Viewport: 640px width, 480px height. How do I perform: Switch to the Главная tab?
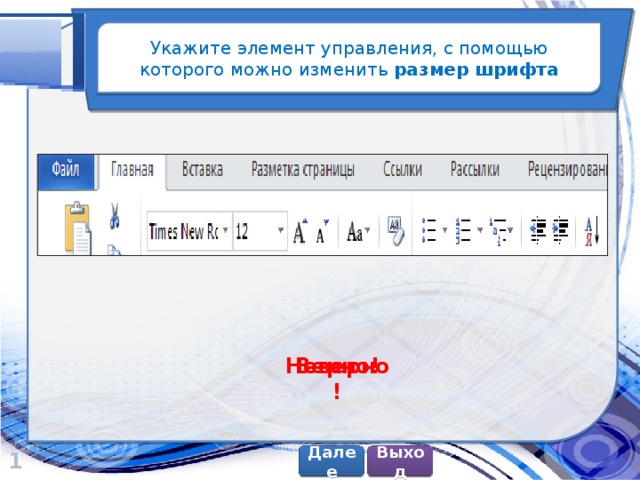point(132,171)
